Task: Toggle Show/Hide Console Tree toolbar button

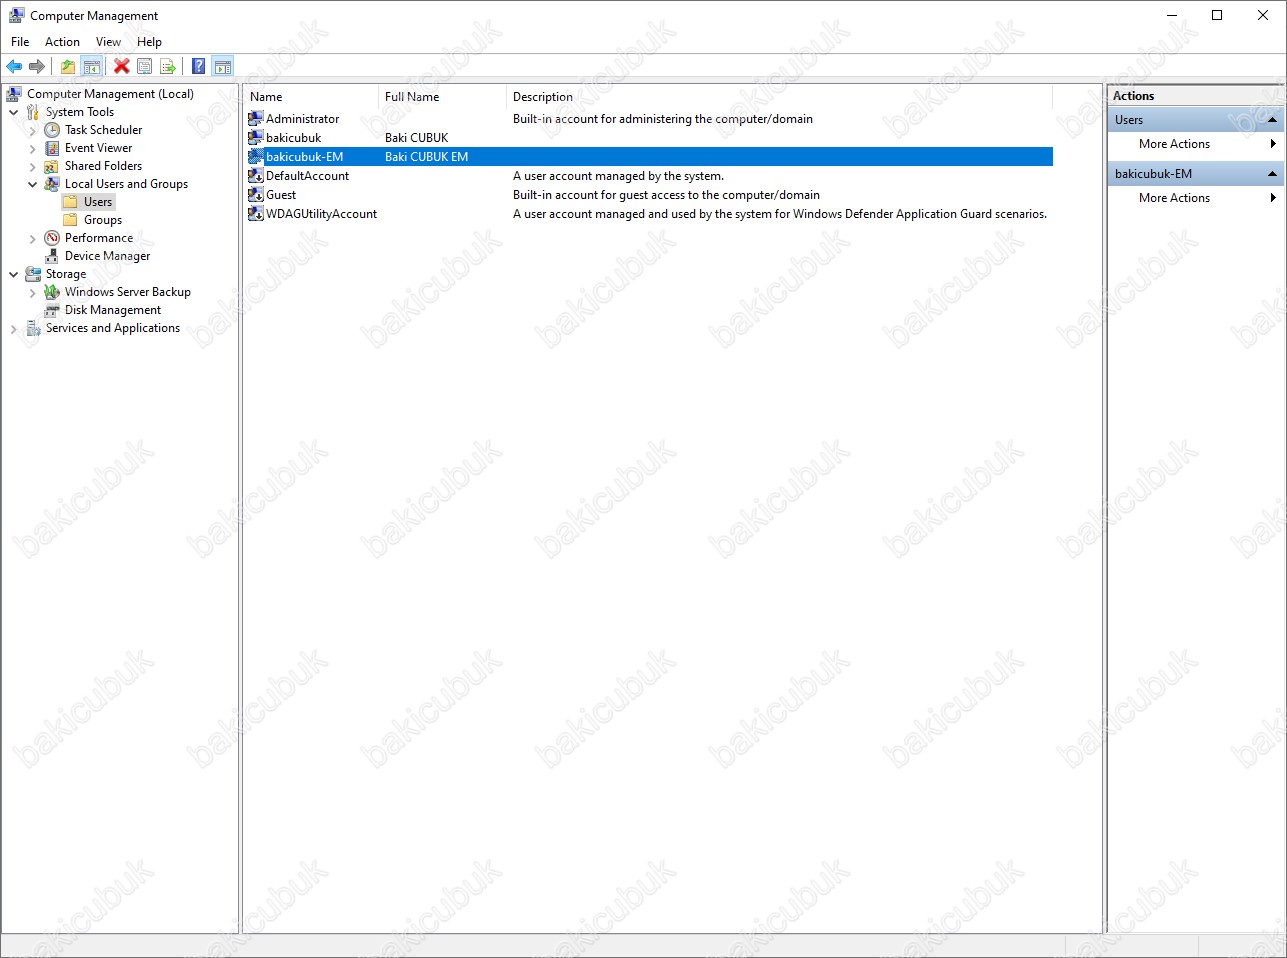Action: point(91,67)
